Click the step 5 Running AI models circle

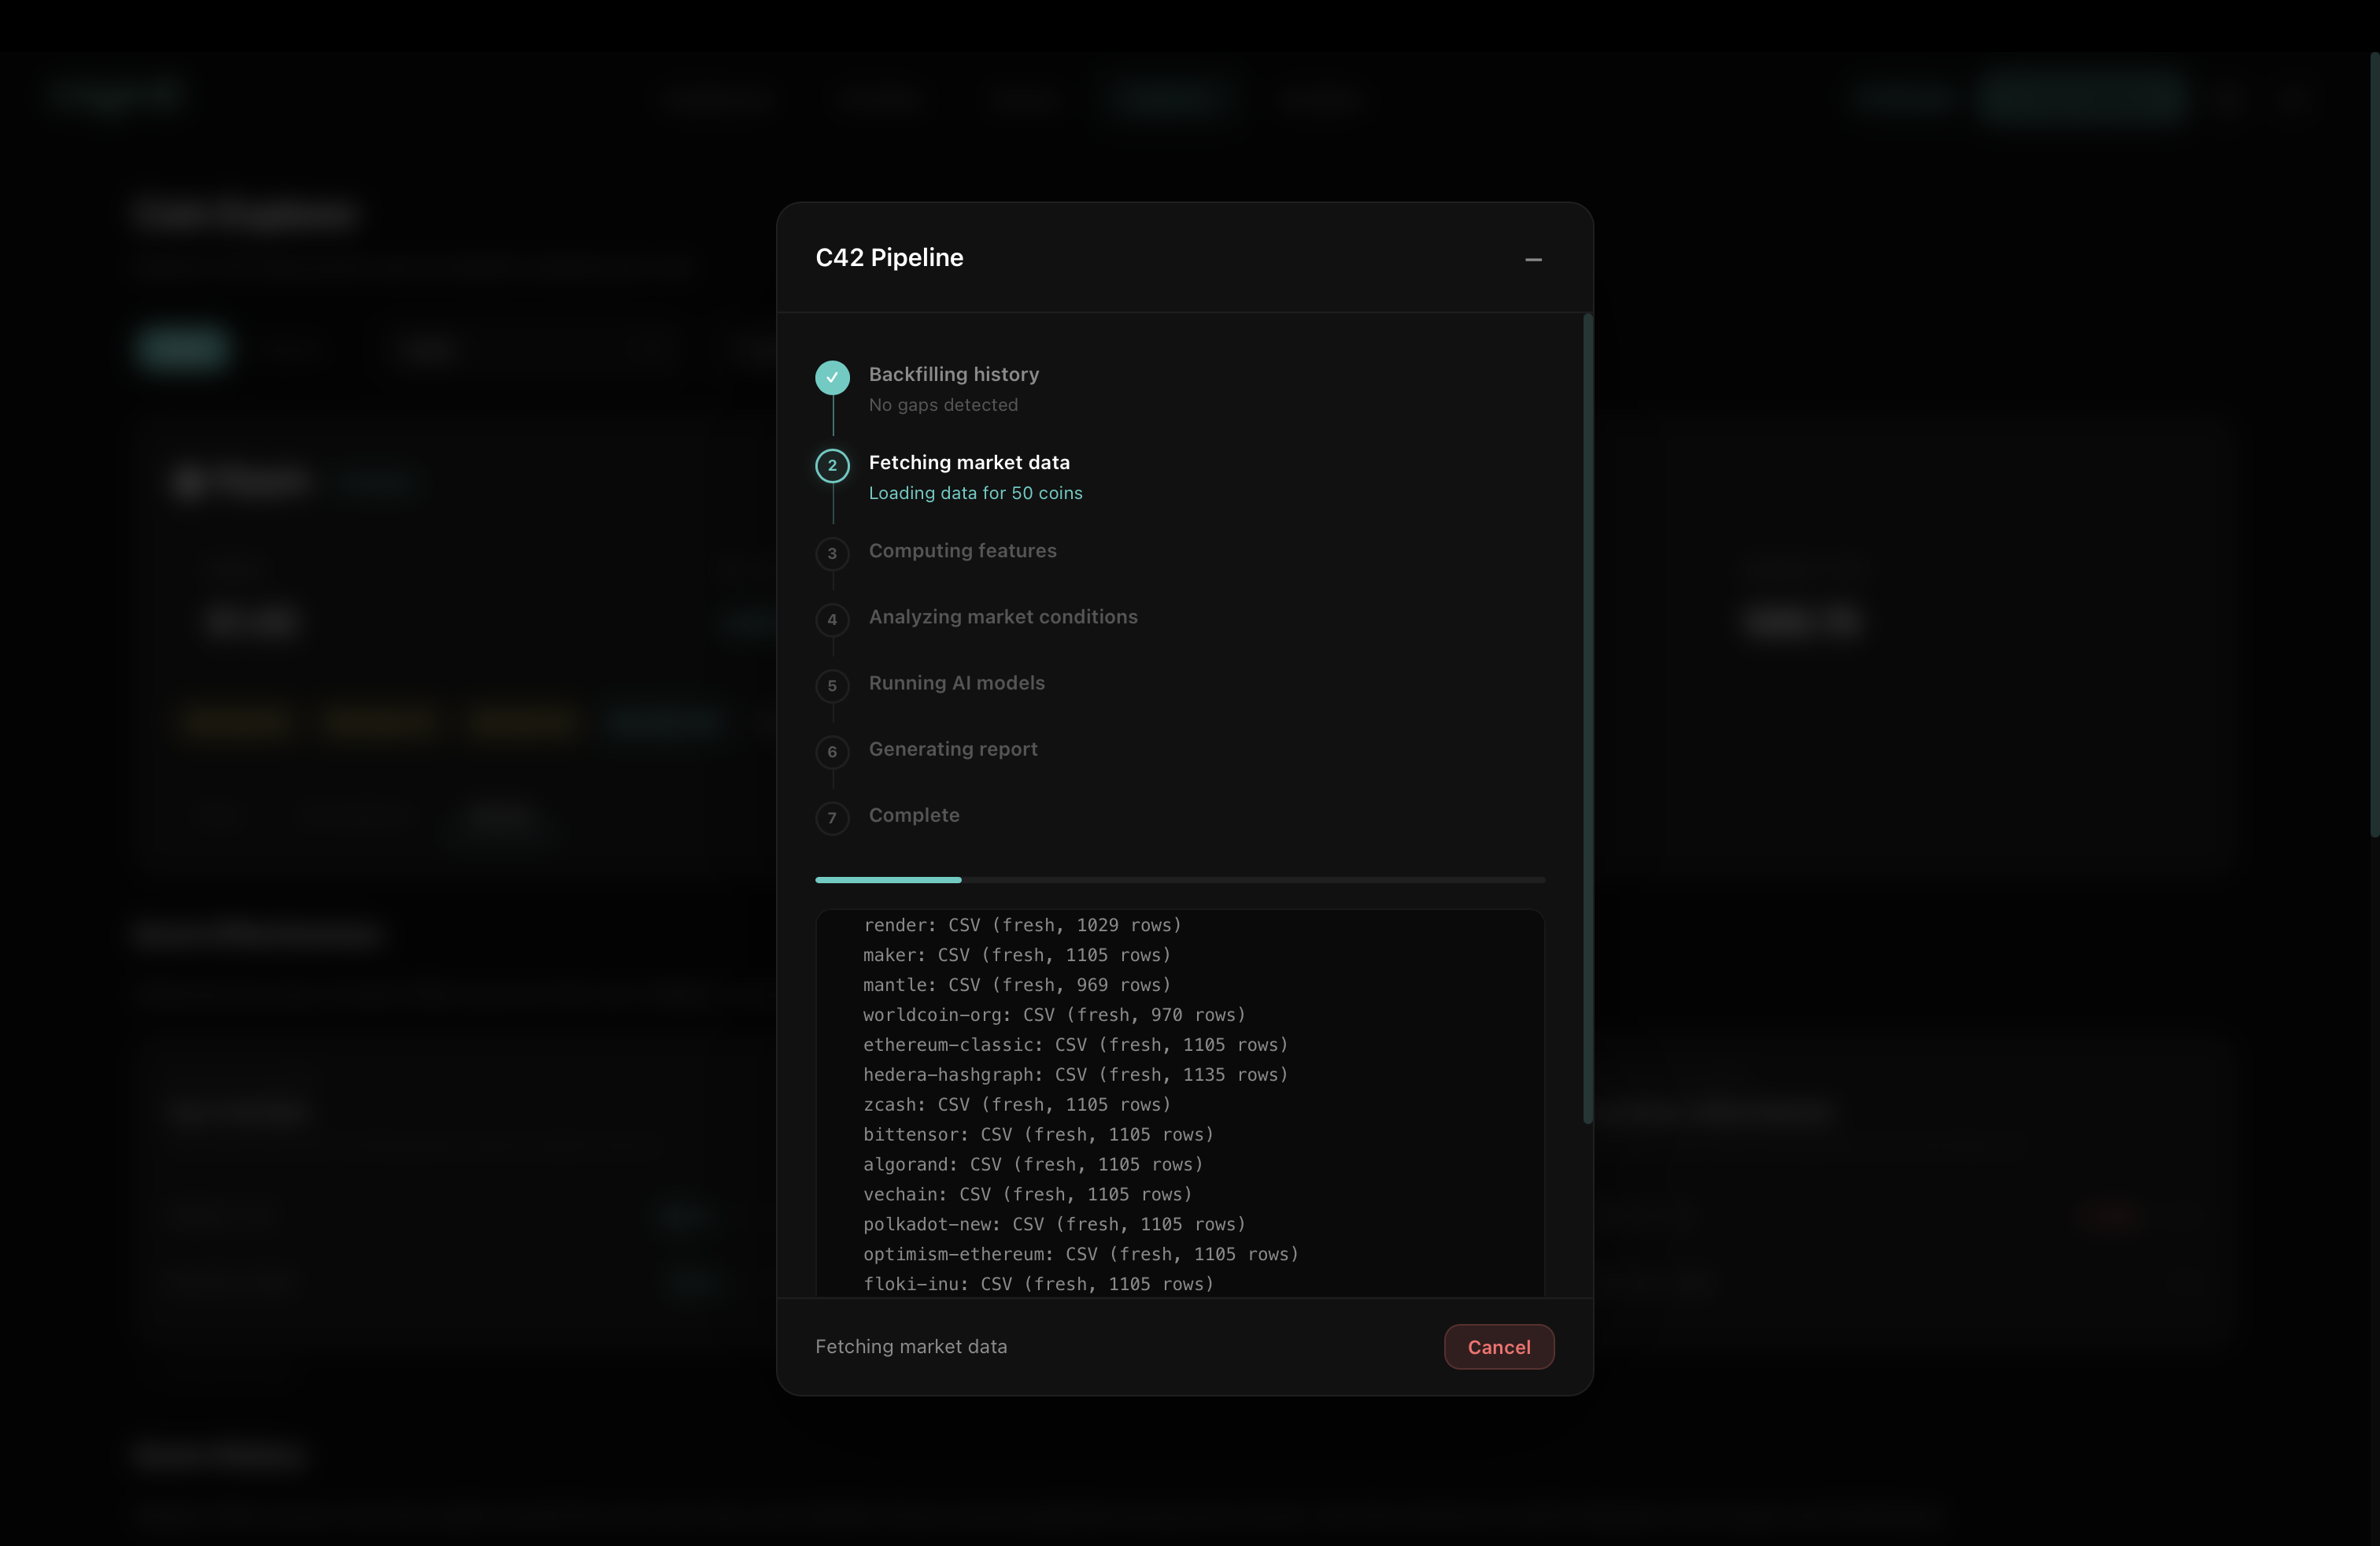click(x=832, y=686)
